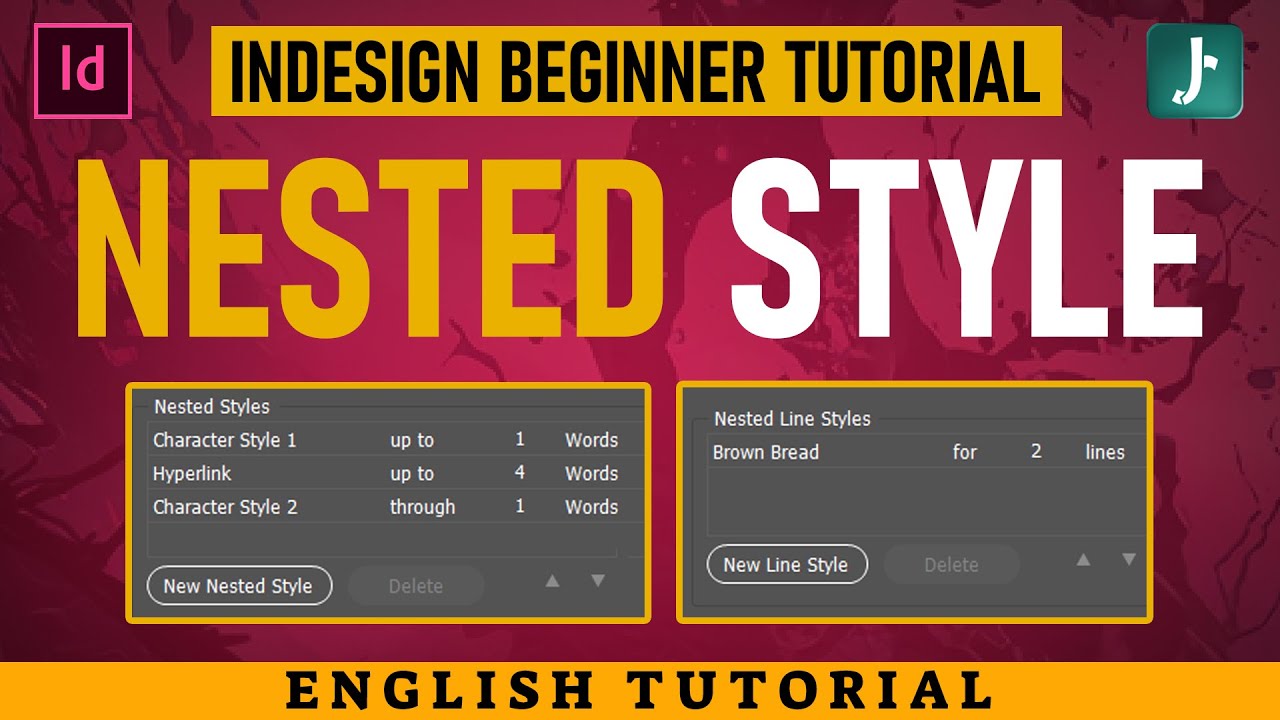Click 'Words' in the Character Style 2 row
Viewport: 1280px width, 720px height.
pyautogui.click(x=591, y=507)
